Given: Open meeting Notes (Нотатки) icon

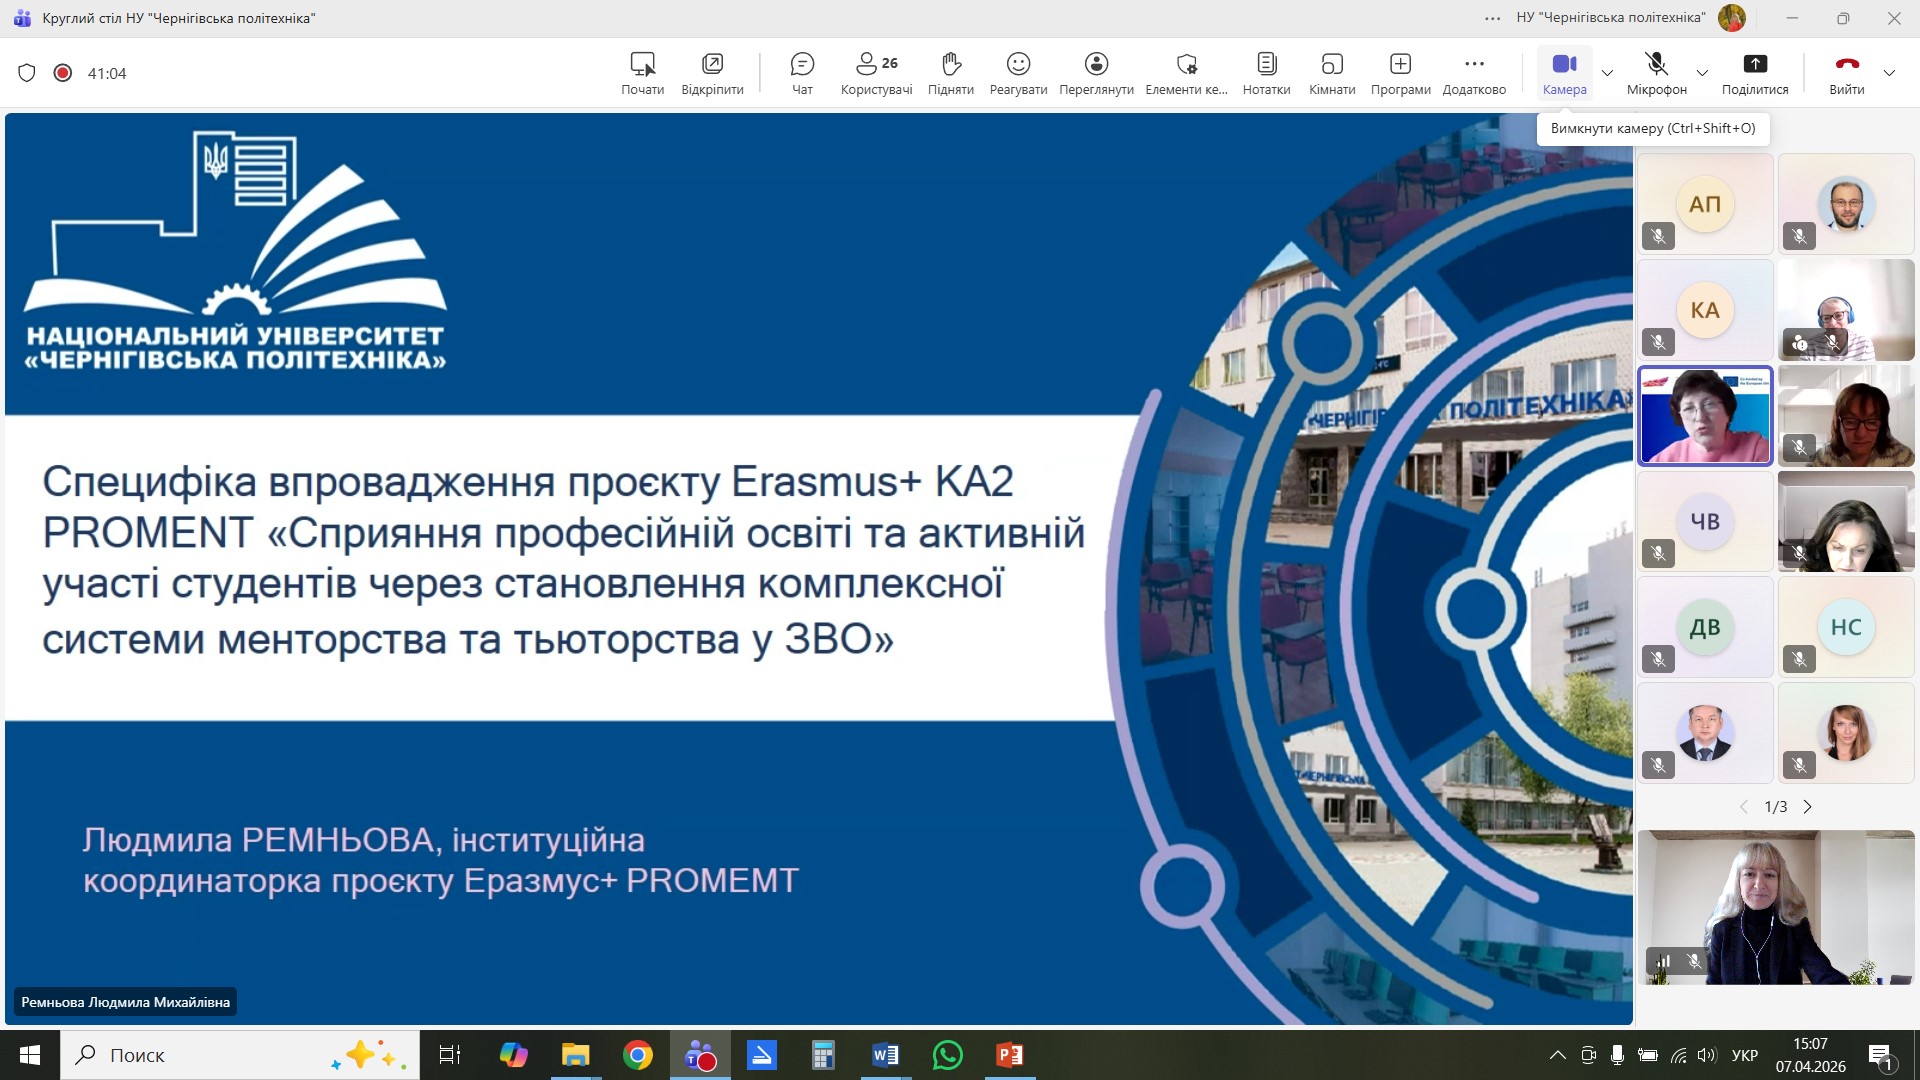Looking at the screenshot, I should 1266,72.
